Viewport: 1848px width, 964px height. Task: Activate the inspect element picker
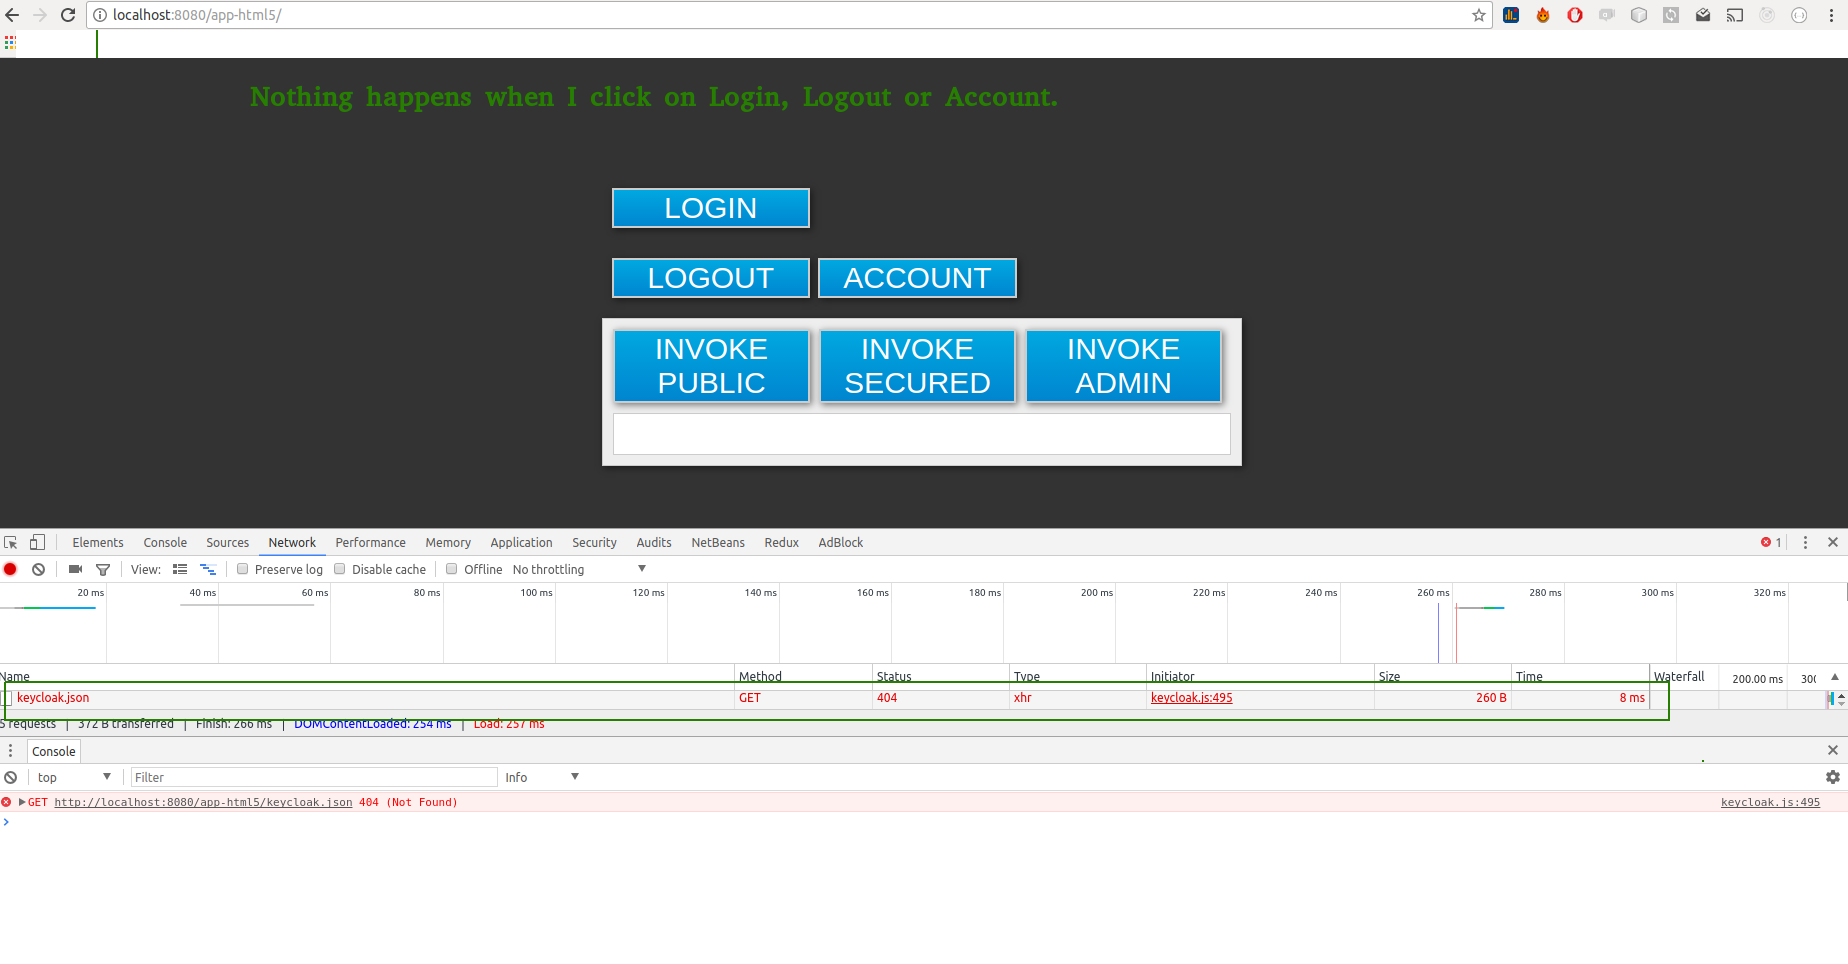pos(11,542)
